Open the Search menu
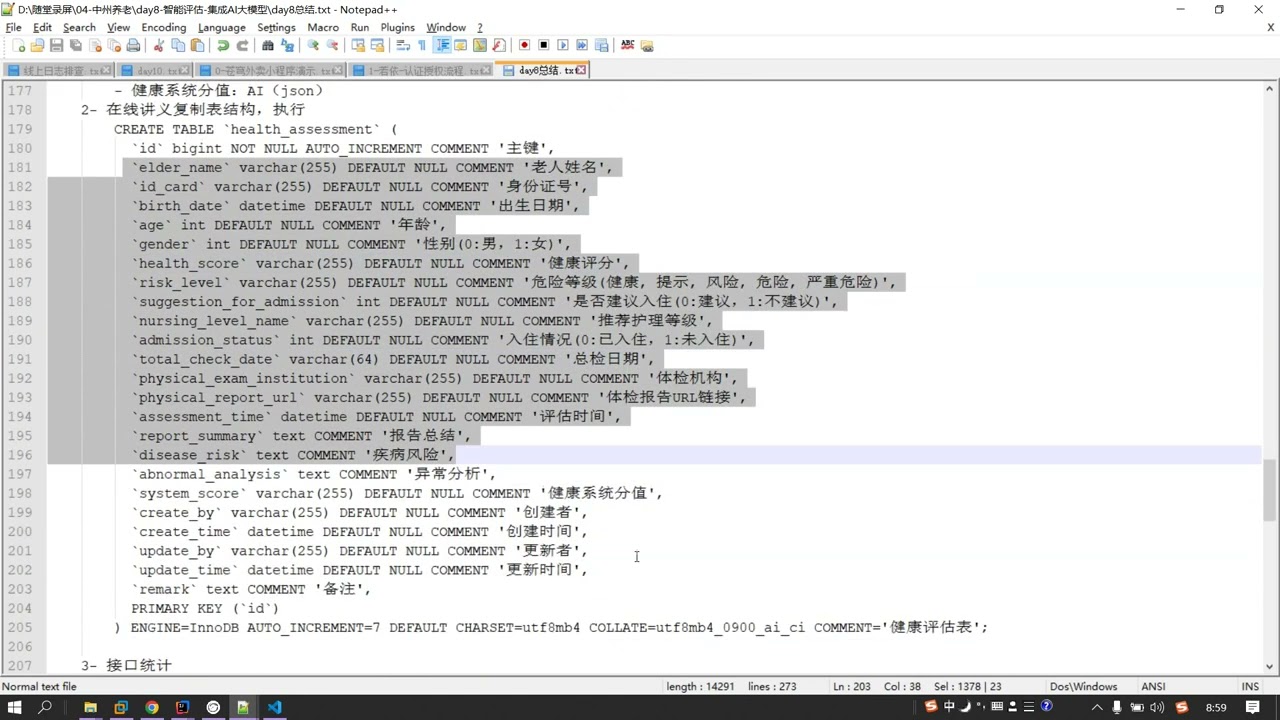1280x720 pixels. [x=79, y=27]
